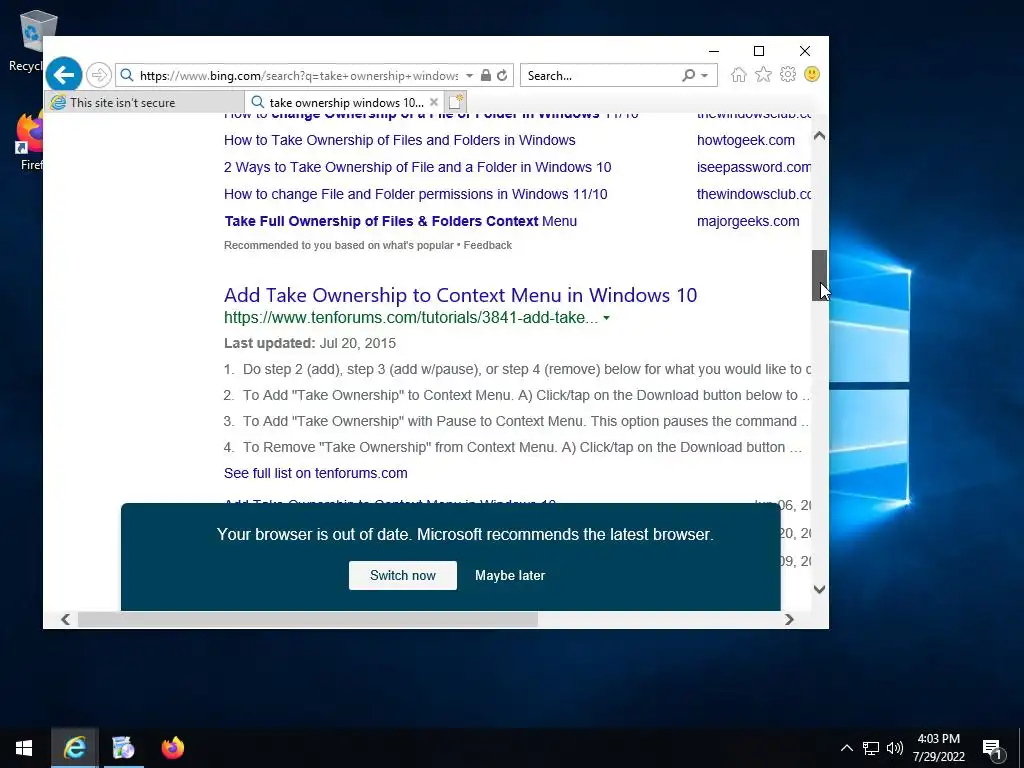Click the Internet Explorer back arrow
The height and width of the screenshot is (768, 1024).
point(64,75)
